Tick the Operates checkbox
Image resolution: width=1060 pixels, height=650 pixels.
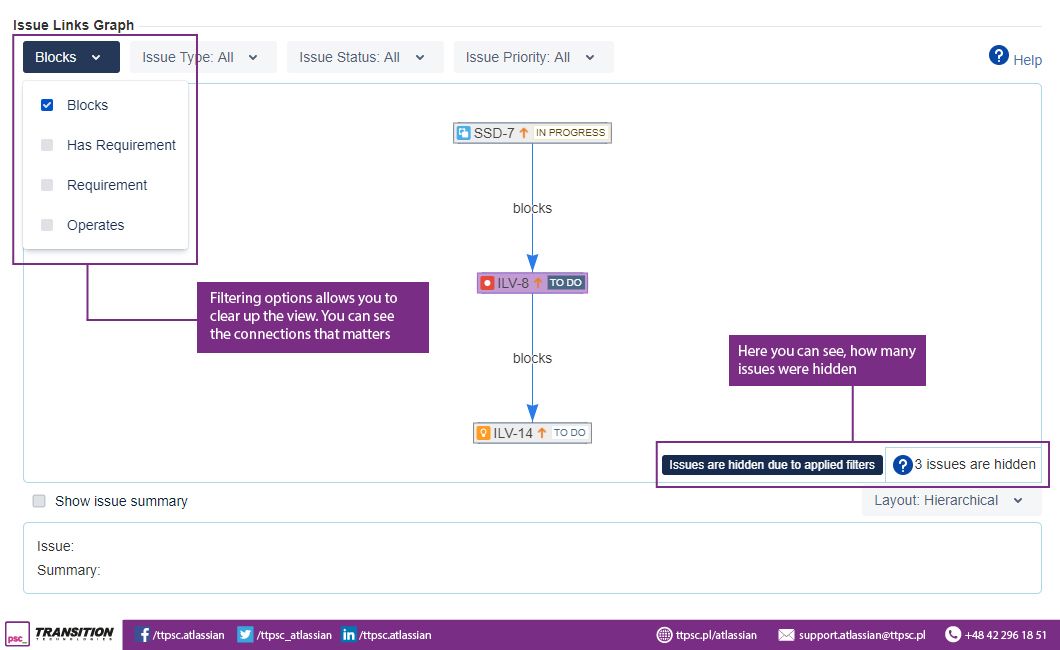tap(47, 224)
